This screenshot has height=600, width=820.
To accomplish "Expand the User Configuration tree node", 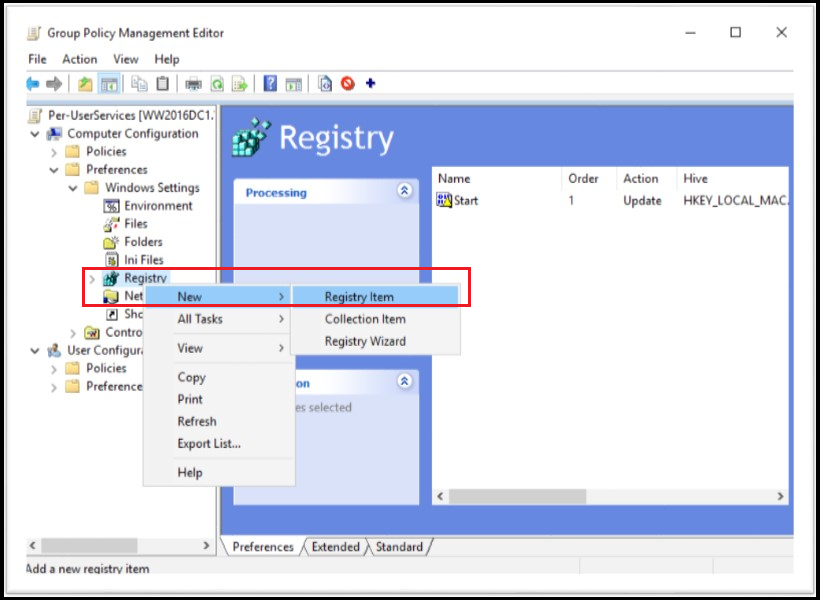I will click(x=36, y=350).
